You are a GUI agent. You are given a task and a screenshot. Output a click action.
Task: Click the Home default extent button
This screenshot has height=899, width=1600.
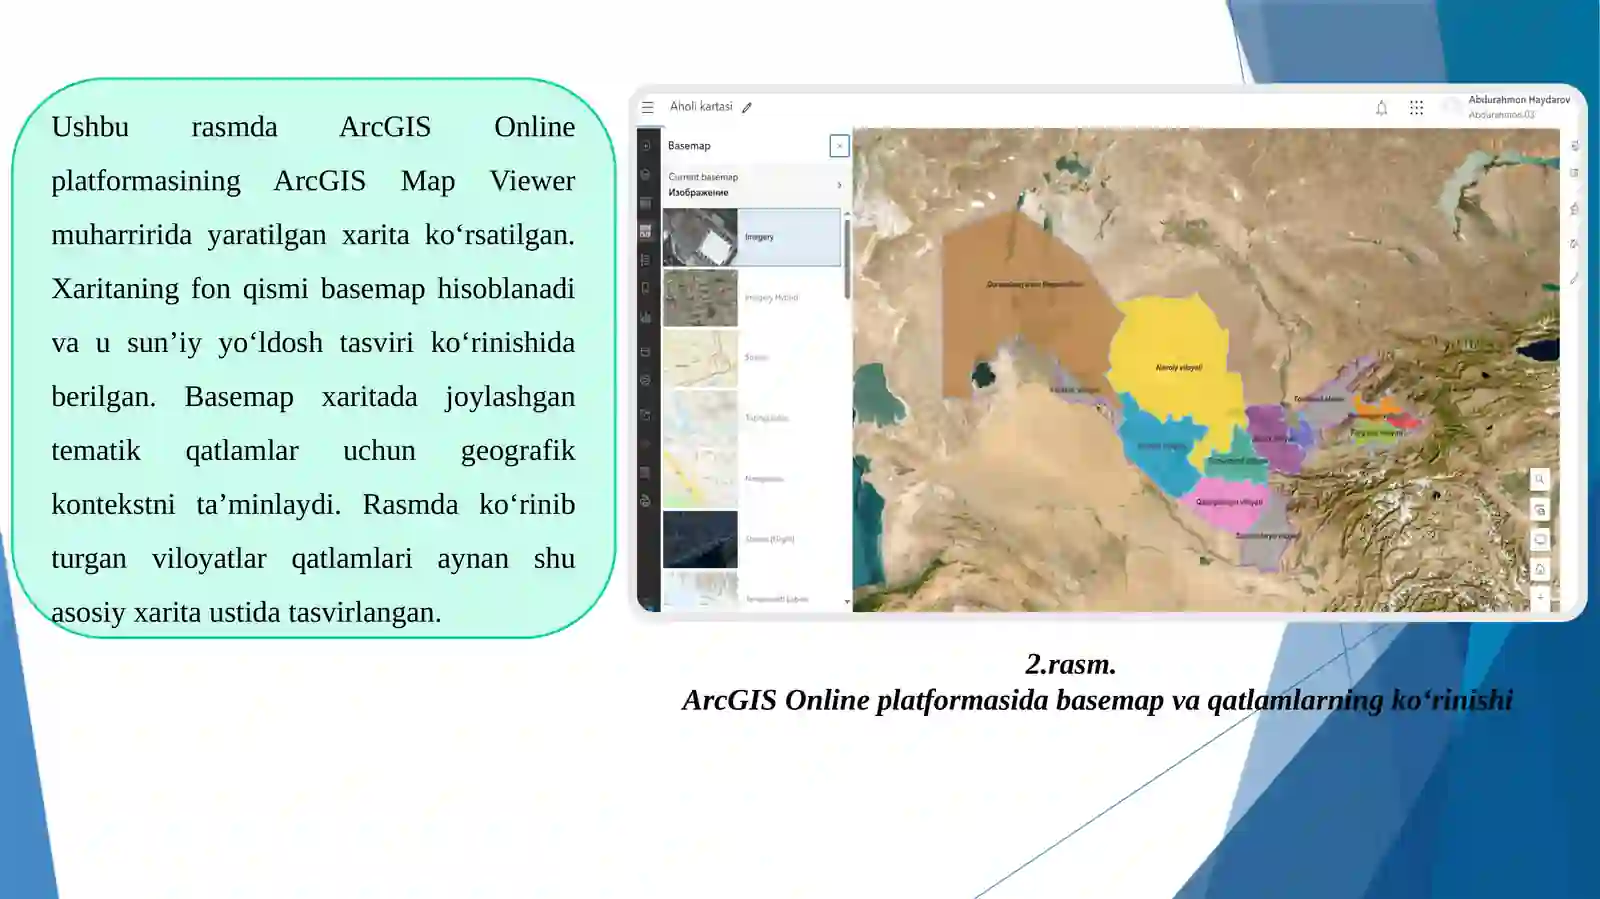click(1540, 569)
